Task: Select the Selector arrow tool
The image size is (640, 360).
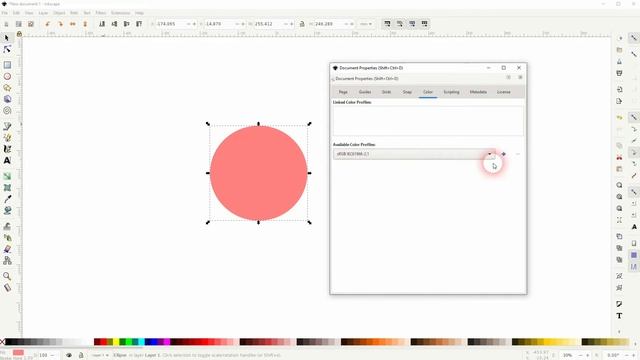Action: coord(7,38)
